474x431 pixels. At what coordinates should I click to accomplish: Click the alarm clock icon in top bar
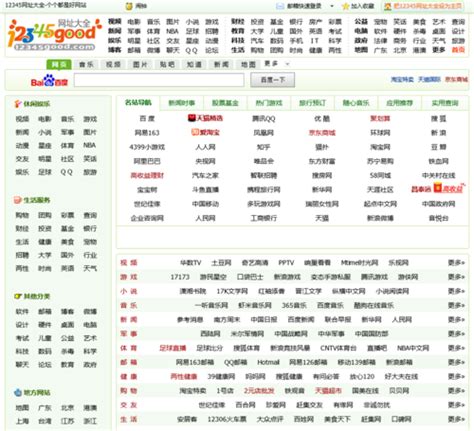click(129, 6)
